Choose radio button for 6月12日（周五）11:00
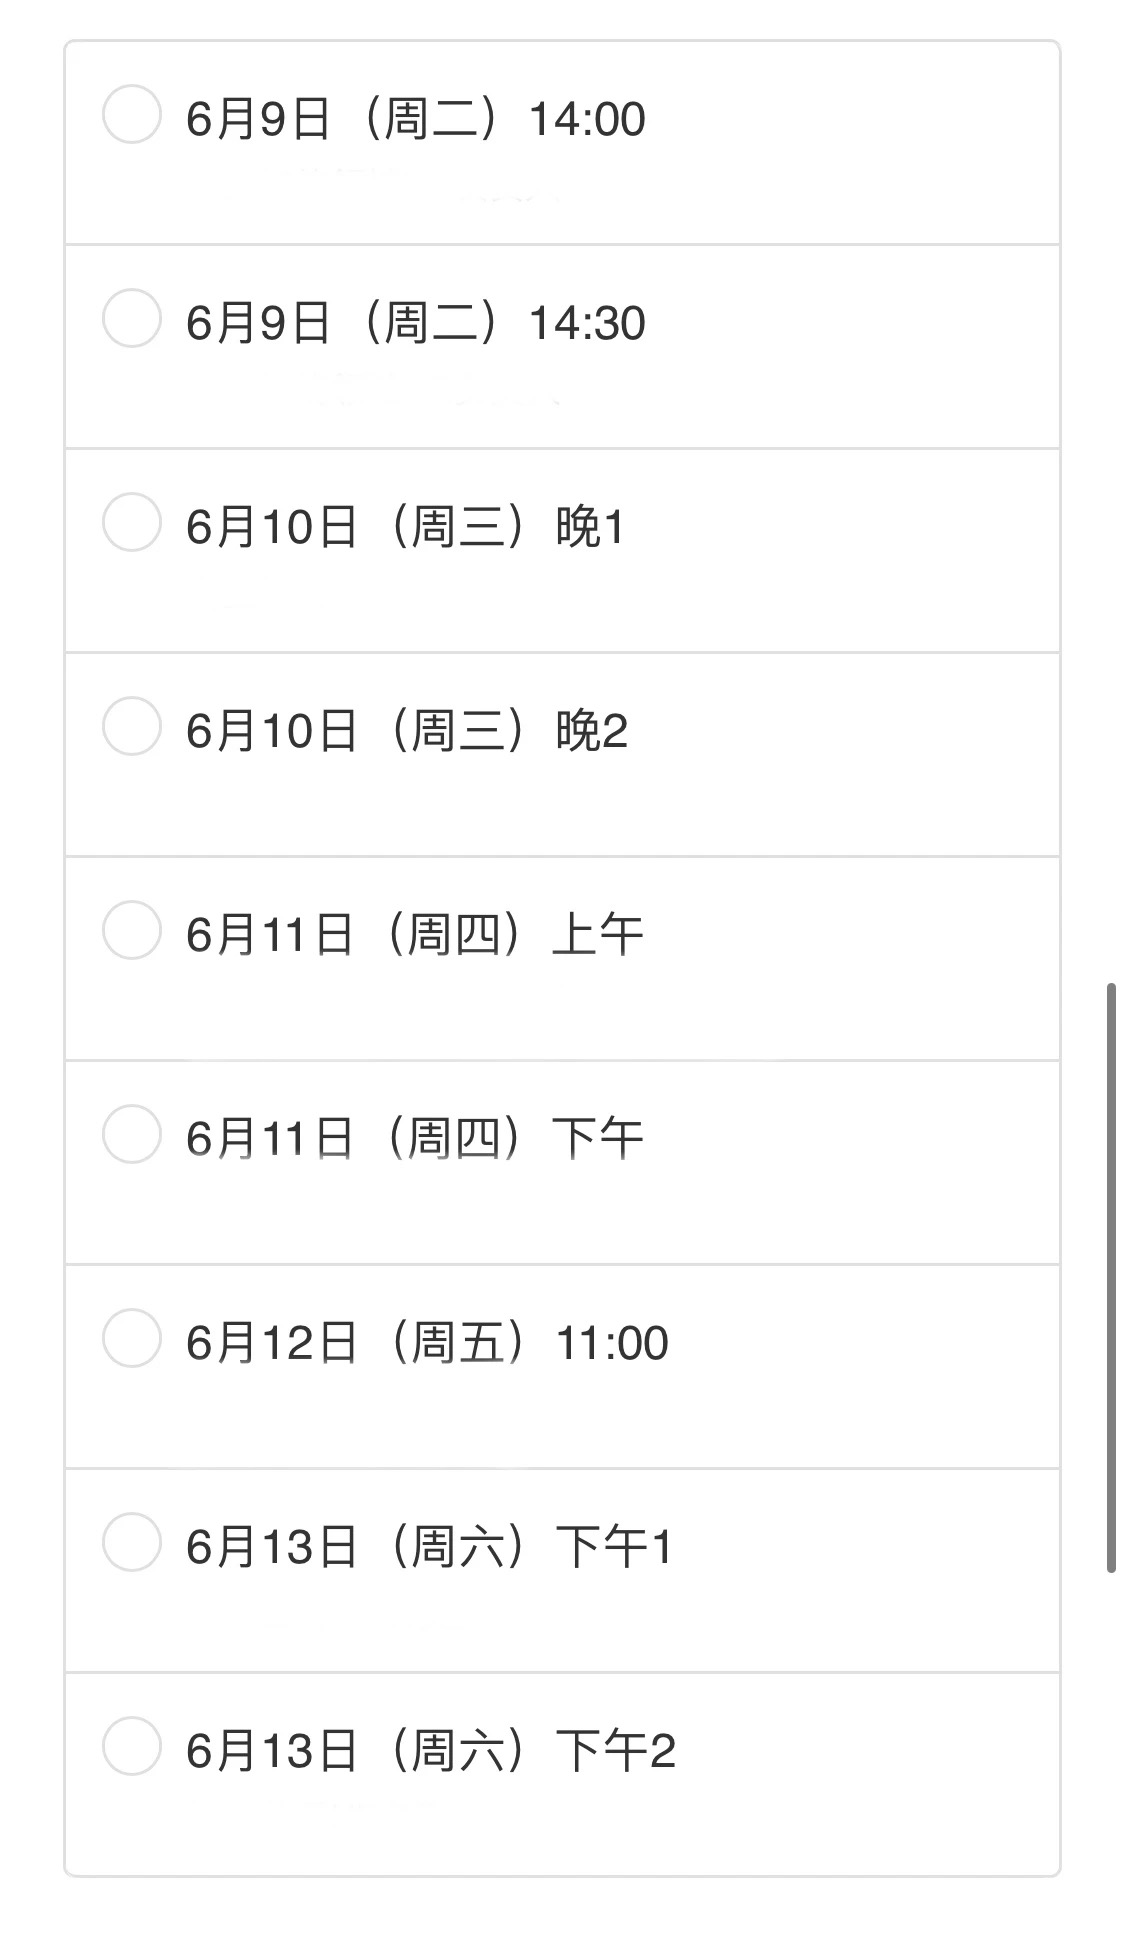 [132, 1339]
